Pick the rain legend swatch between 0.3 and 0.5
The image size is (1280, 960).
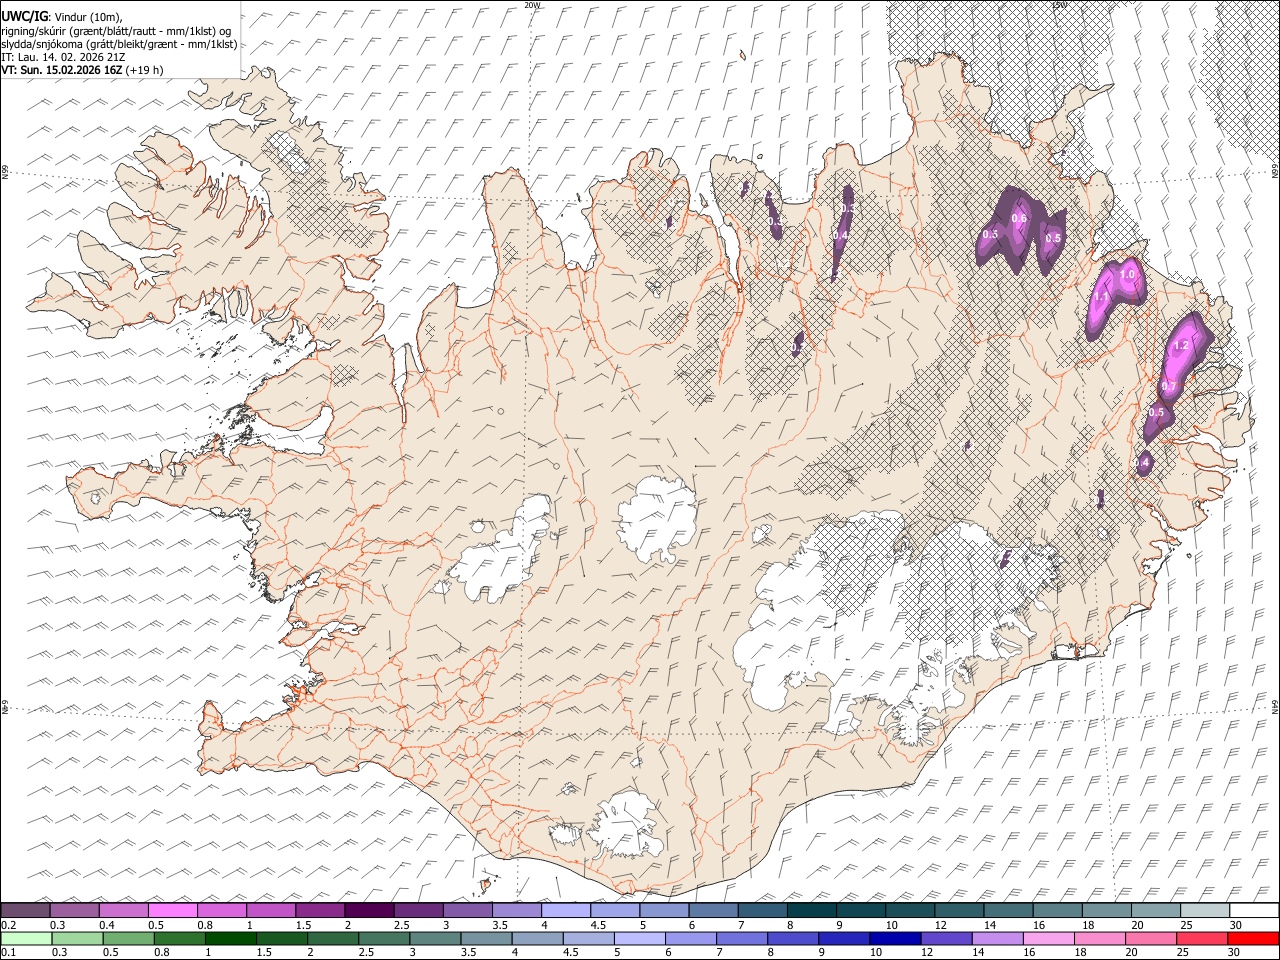click(76, 938)
